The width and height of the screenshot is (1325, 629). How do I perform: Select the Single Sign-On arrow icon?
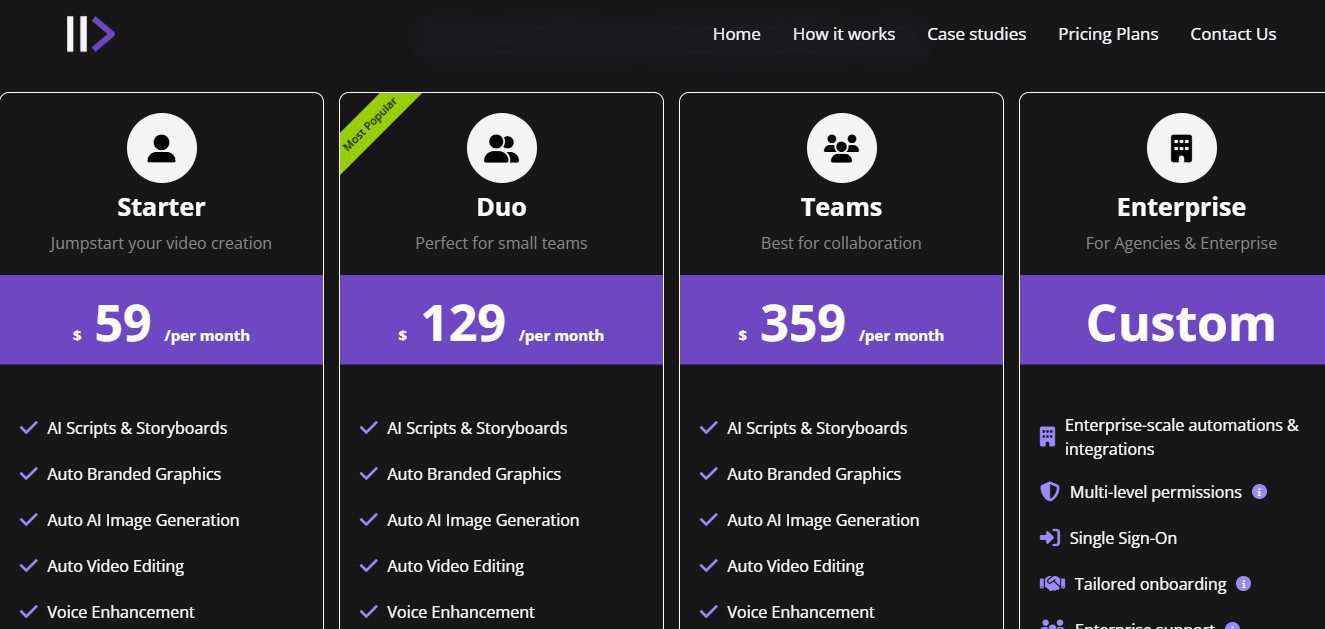[x=1049, y=537]
